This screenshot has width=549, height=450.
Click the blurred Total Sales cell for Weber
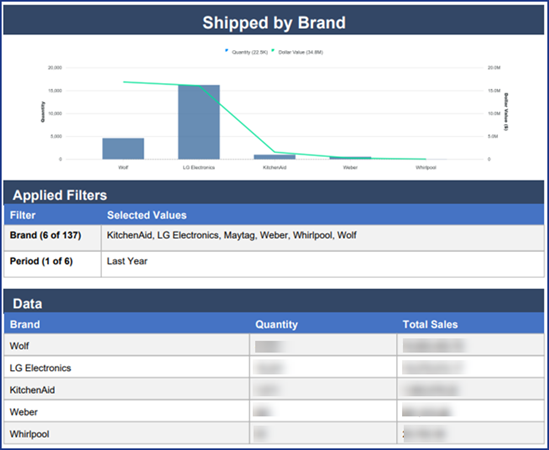(x=471, y=411)
